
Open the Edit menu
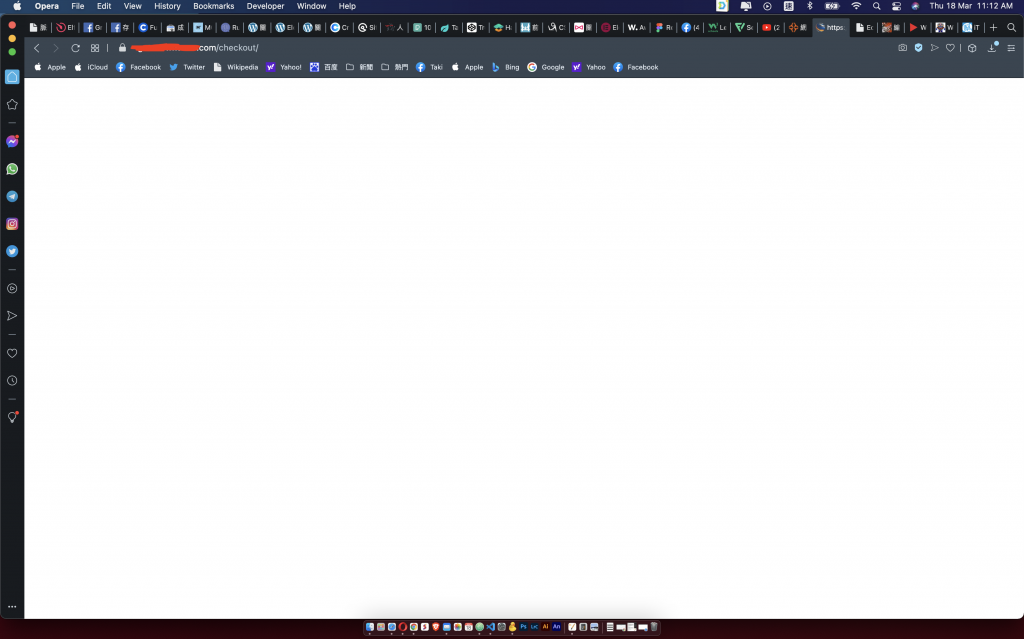pyautogui.click(x=104, y=6)
